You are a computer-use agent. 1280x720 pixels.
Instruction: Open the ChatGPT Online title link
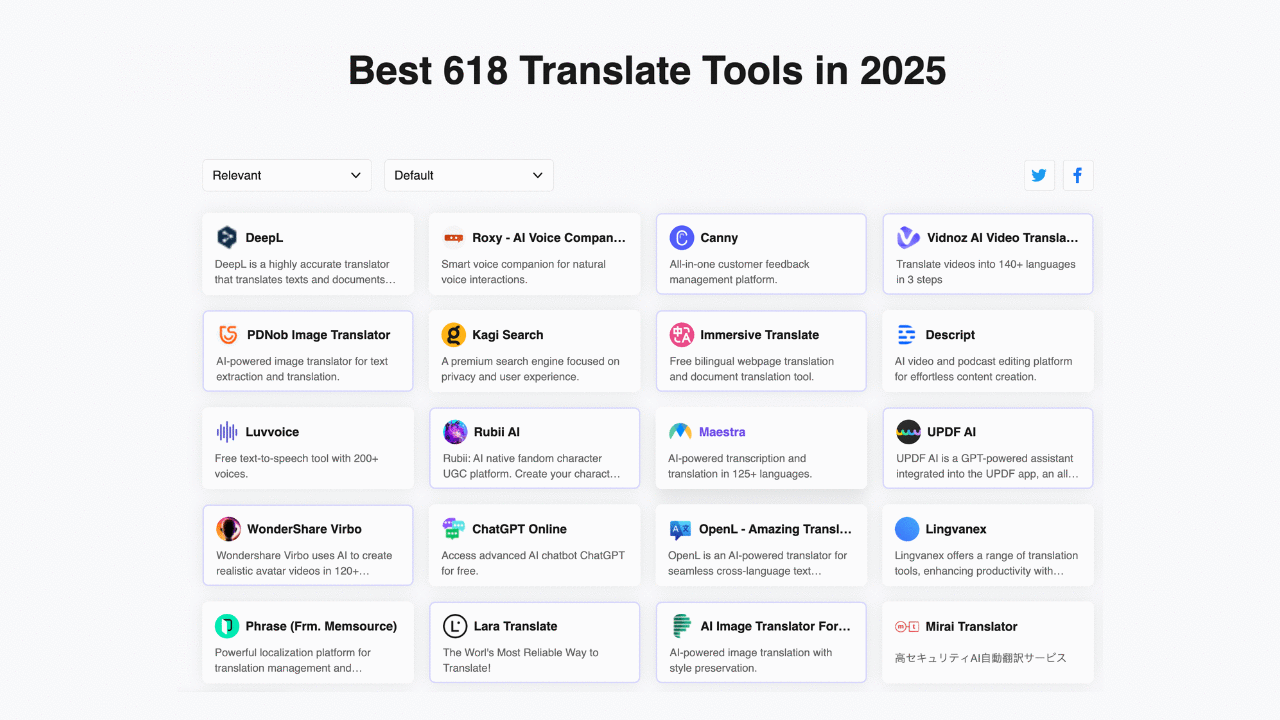[519, 529]
